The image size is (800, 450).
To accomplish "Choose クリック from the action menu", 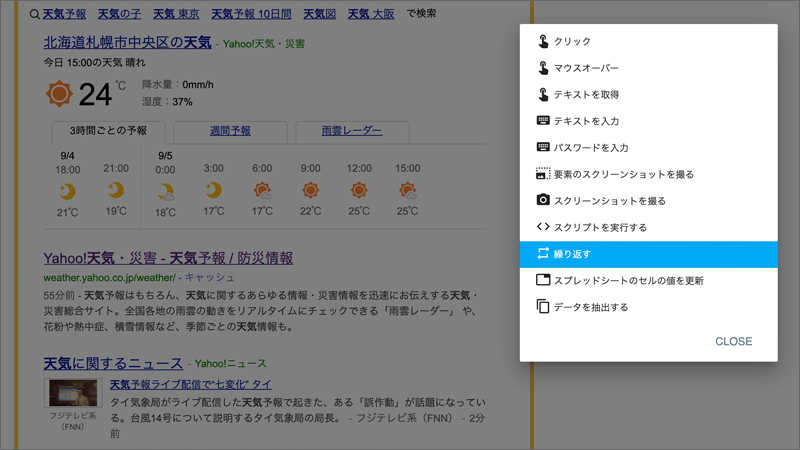I will (x=648, y=41).
